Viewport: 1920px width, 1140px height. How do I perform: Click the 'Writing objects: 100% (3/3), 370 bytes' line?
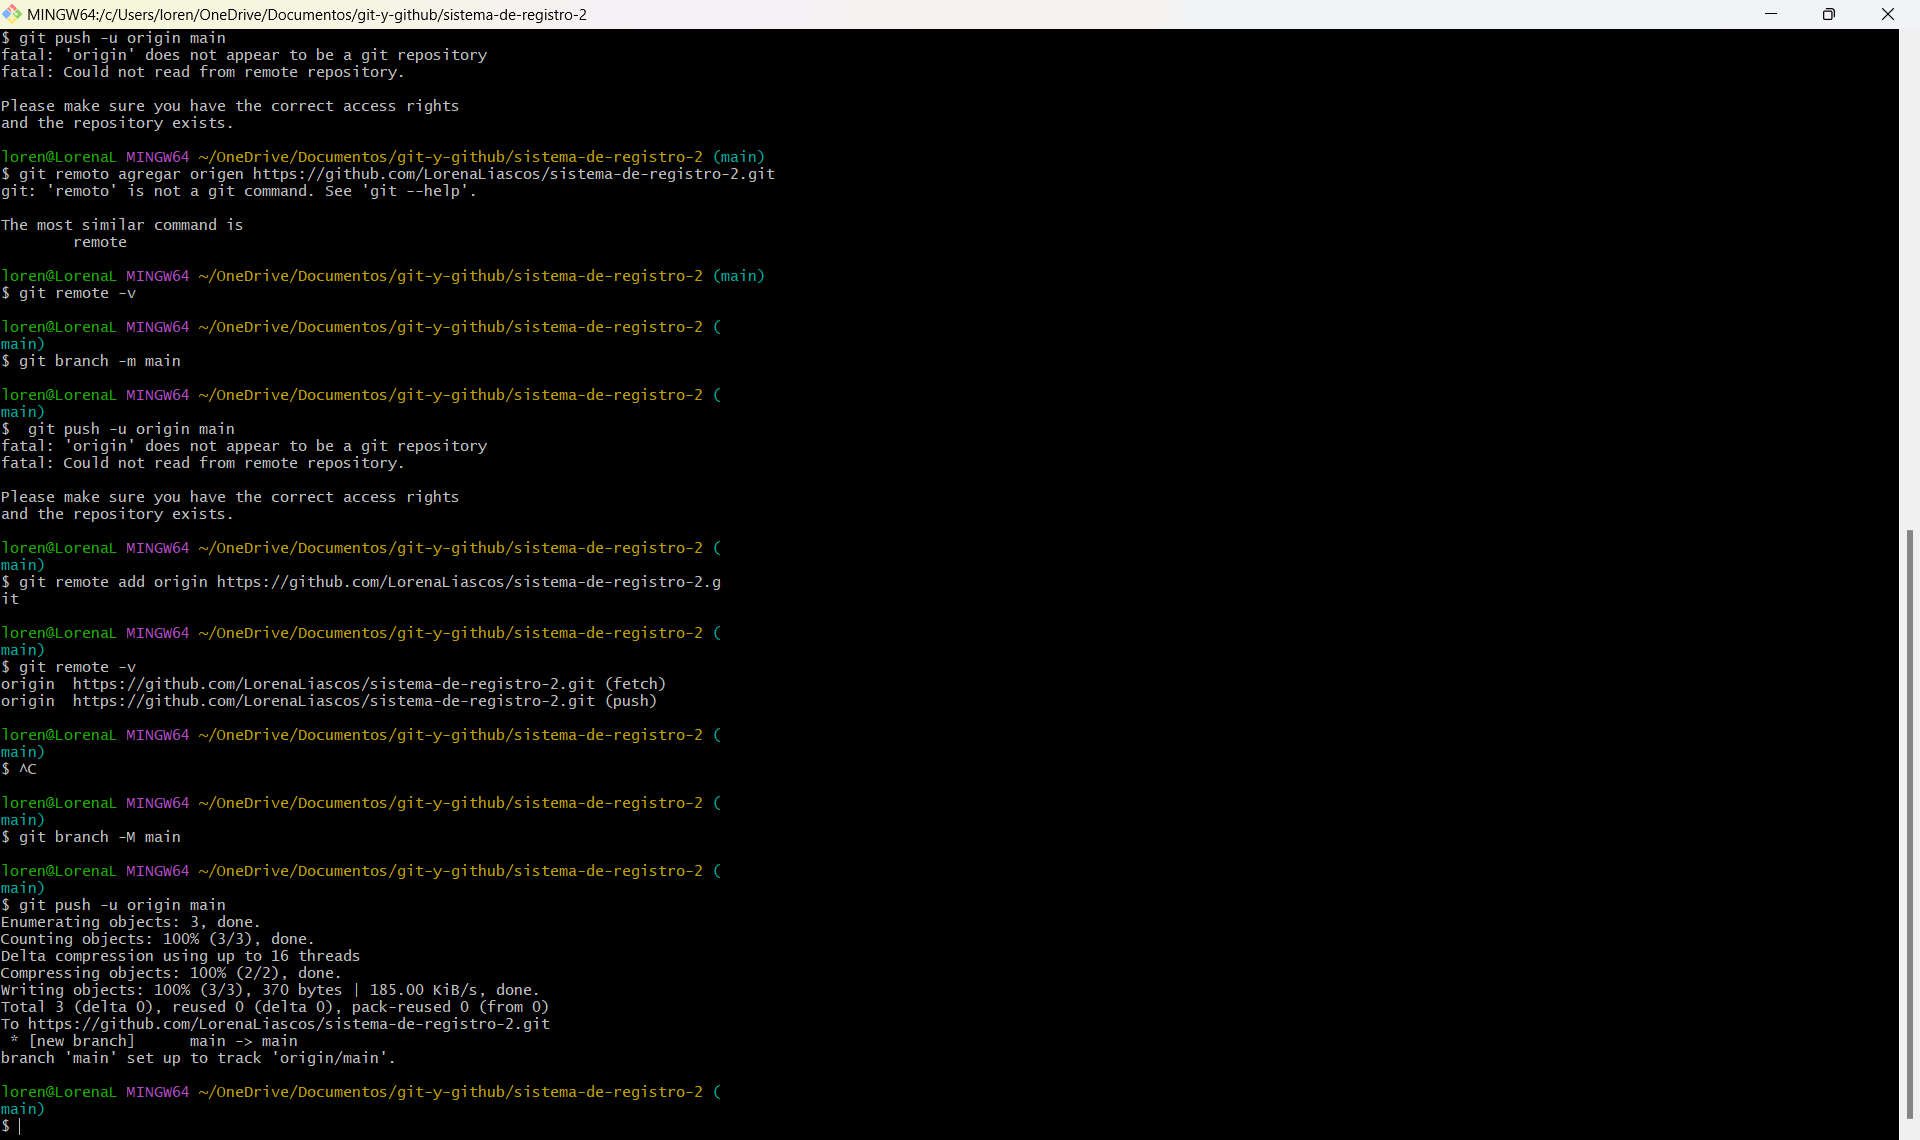[270, 990]
